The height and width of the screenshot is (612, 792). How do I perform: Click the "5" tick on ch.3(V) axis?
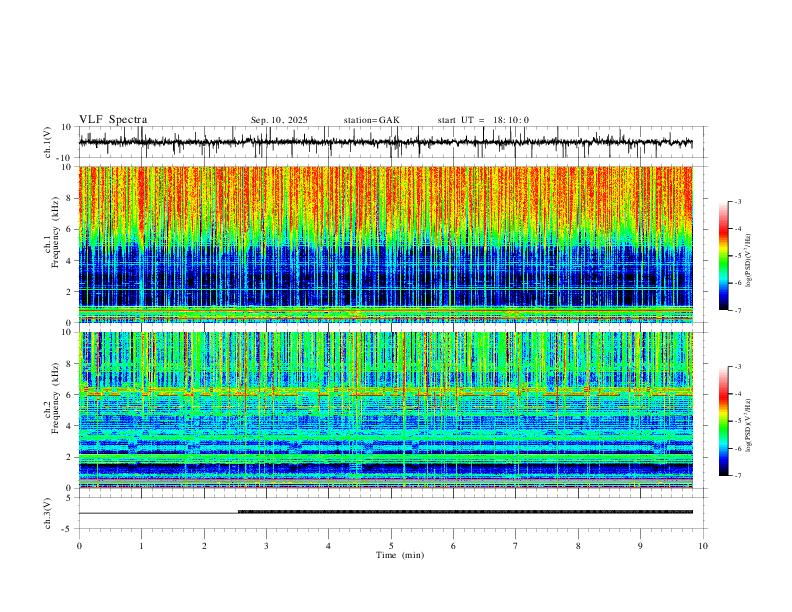70,497
